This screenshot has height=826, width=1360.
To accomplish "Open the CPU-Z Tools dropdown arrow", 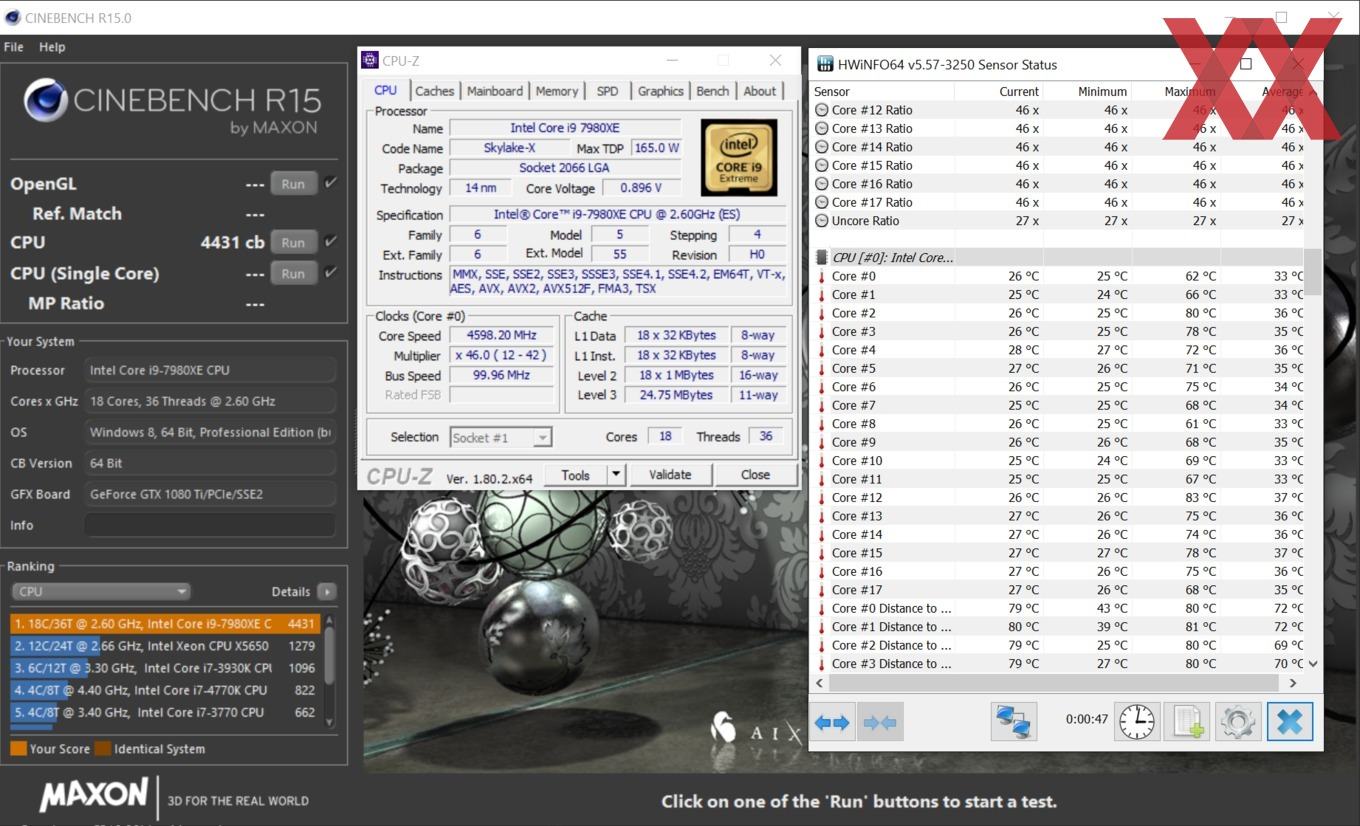I will coord(616,475).
